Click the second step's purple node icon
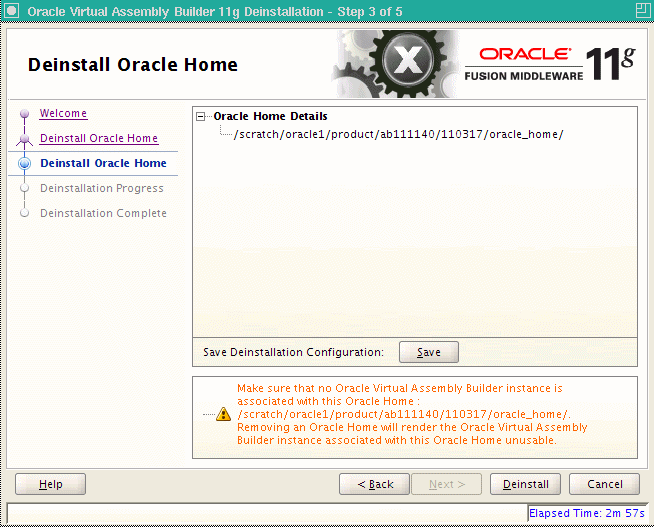The height and width of the screenshot is (527, 654). click(25, 140)
